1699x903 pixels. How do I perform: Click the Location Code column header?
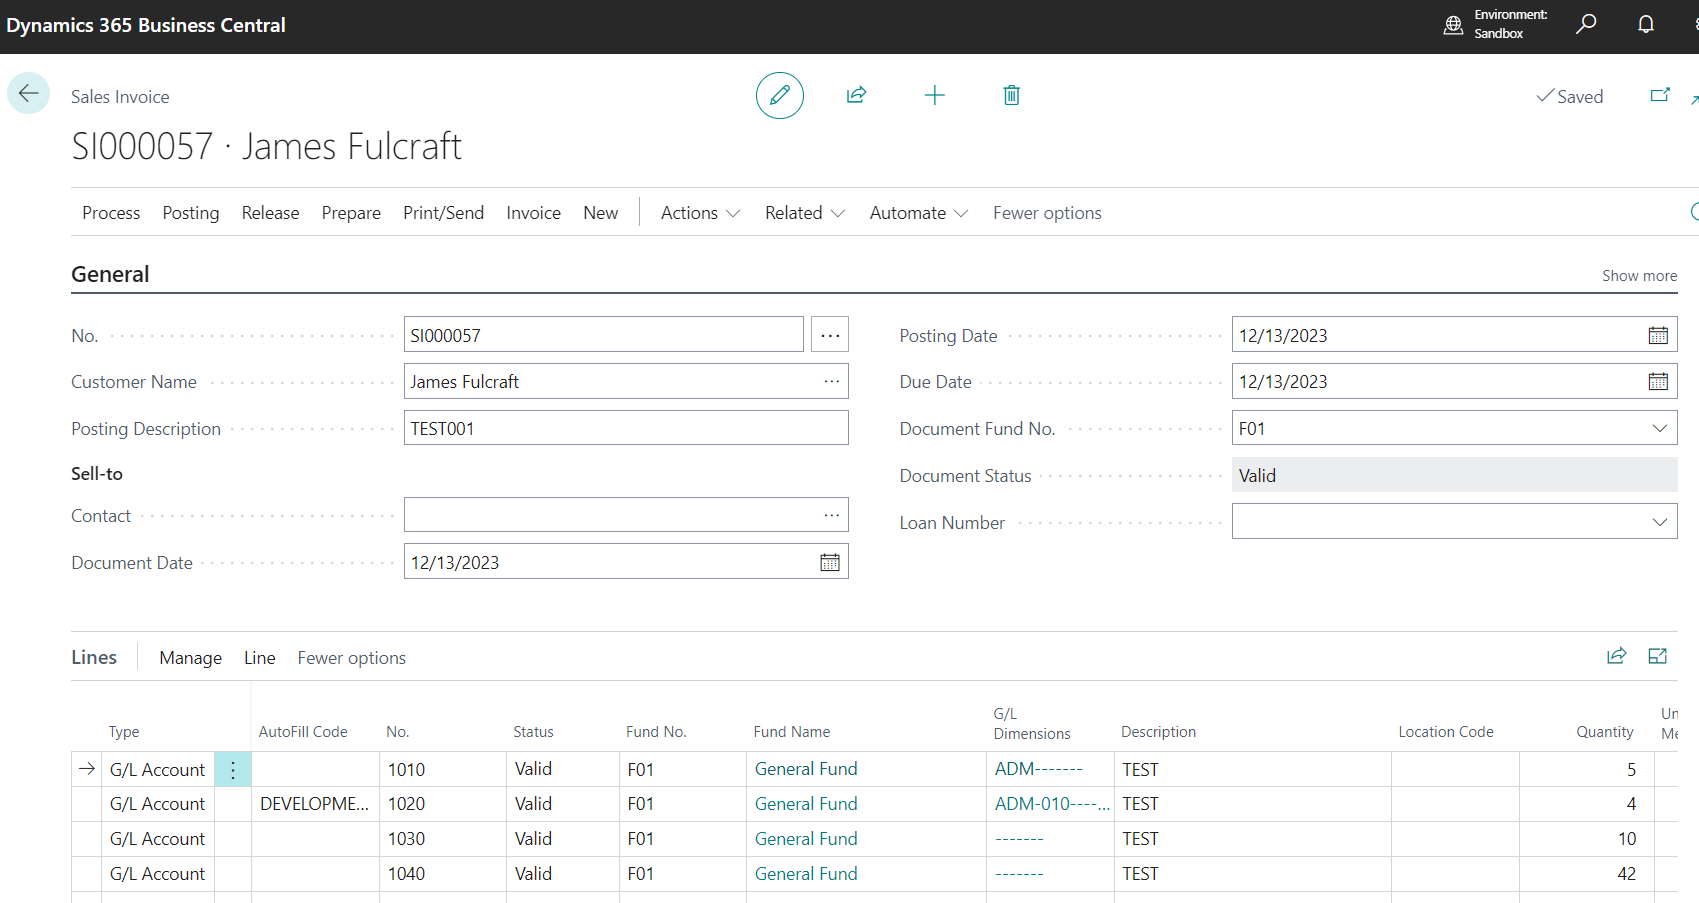[x=1446, y=732]
